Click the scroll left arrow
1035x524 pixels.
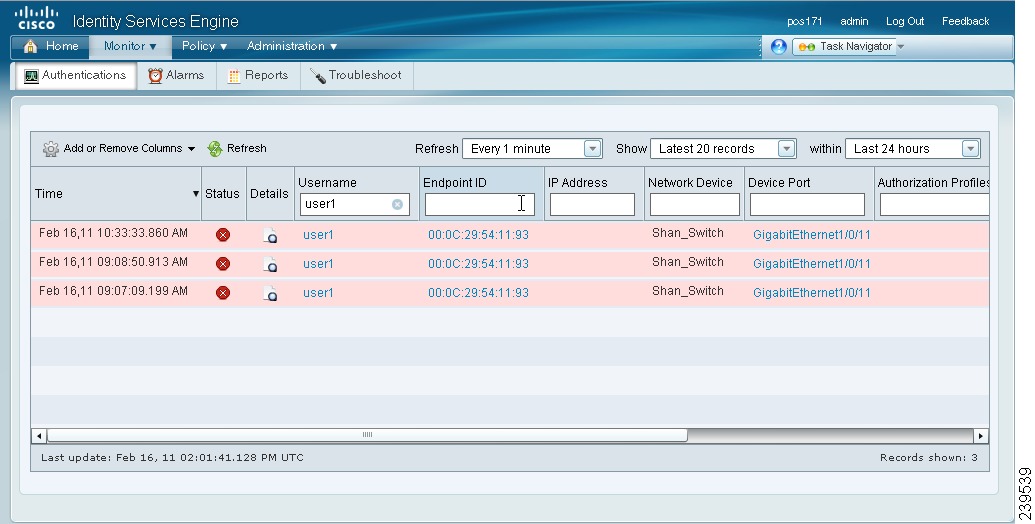coord(39,436)
